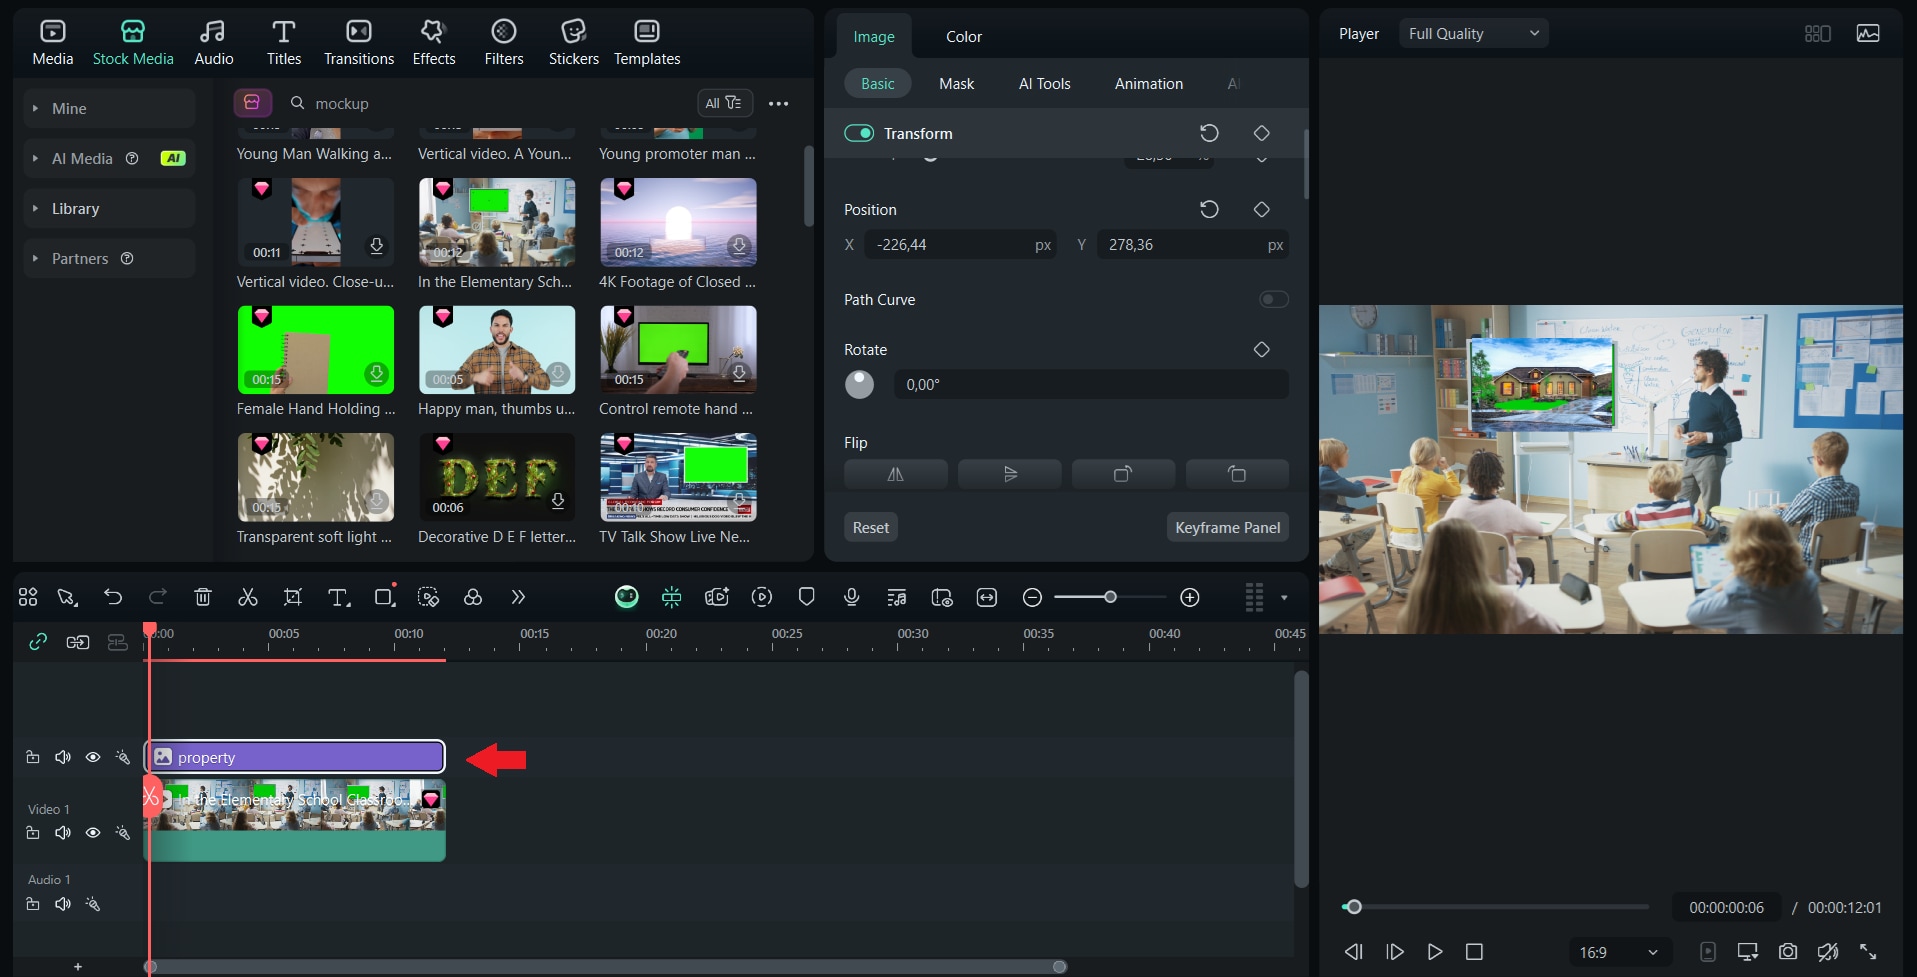Click the Rotate dial knob
The image size is (1917, 977).
pos(859,384)
